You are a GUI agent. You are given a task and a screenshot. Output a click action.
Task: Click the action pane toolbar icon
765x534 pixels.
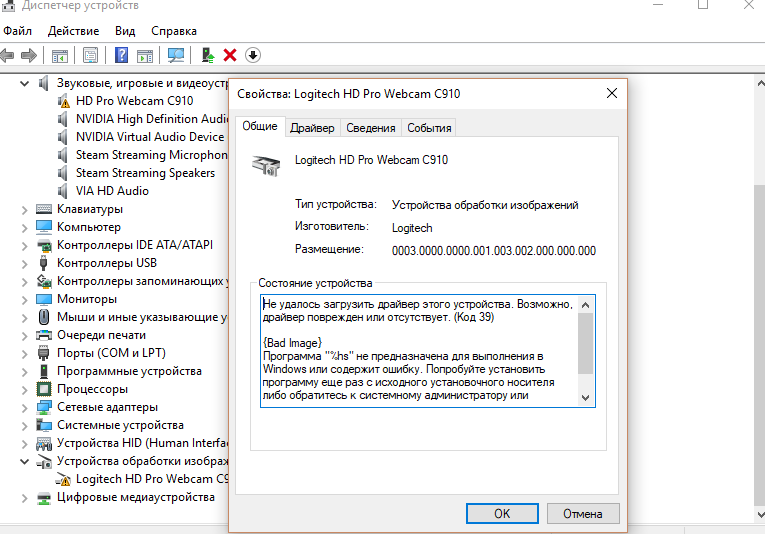coord(145,56)
